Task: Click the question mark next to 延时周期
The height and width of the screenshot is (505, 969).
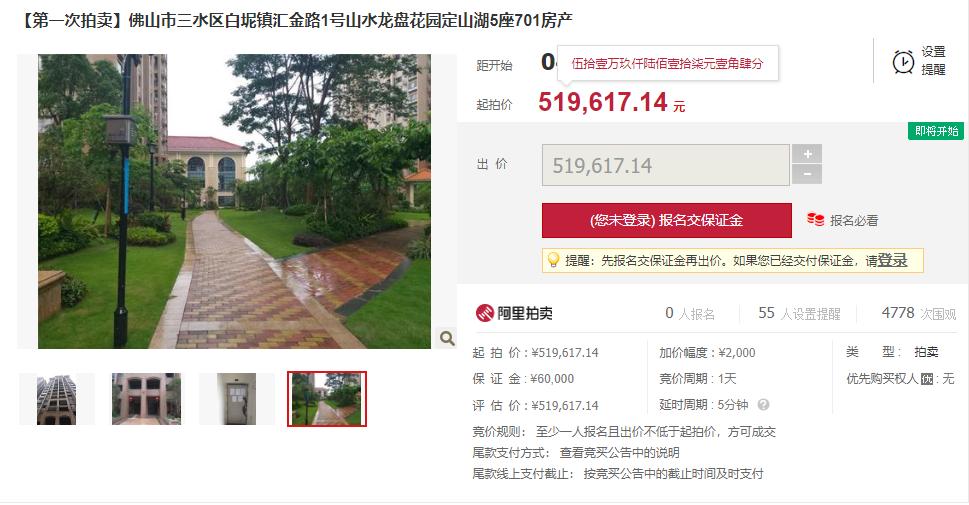Action: 763,405
